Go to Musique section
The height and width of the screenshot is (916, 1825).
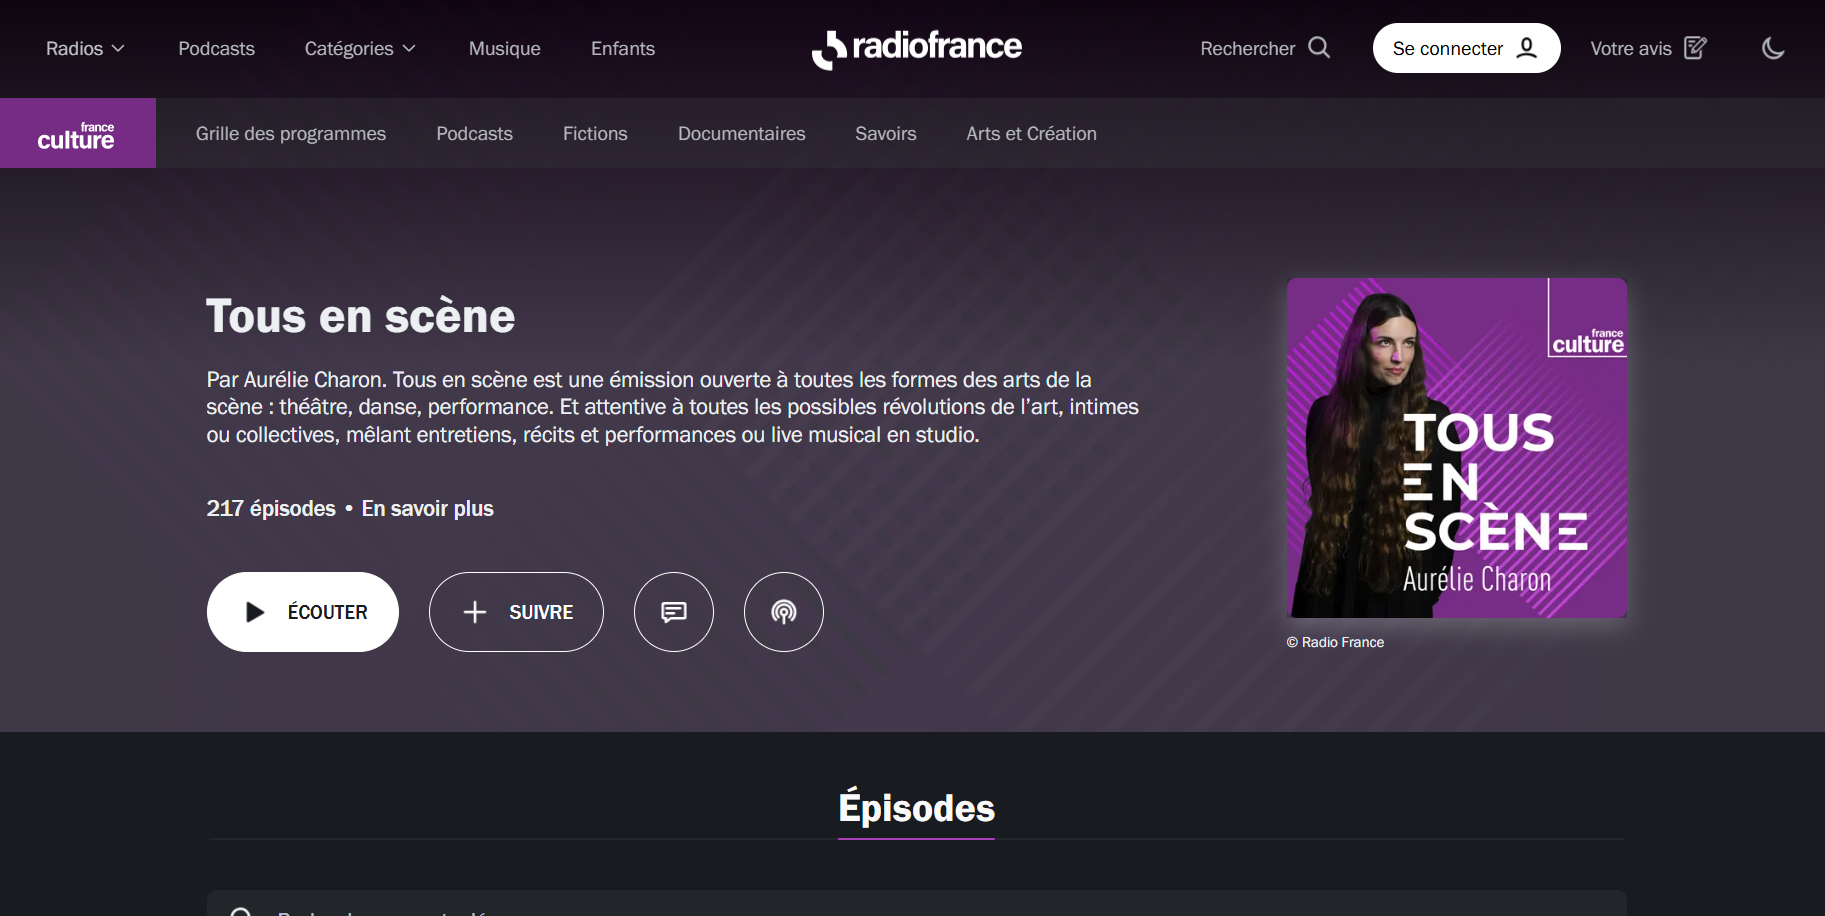click(505, 48)
